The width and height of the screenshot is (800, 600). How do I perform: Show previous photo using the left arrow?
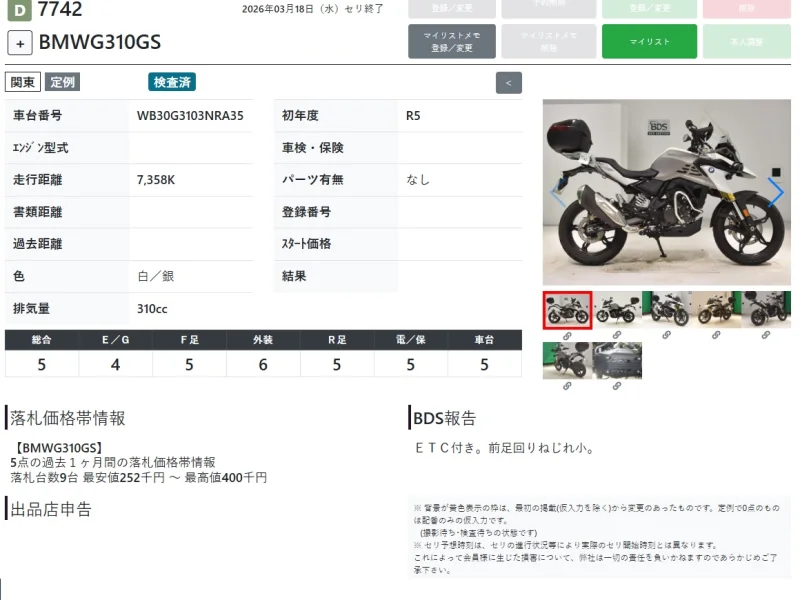click(x=557, y=192)
